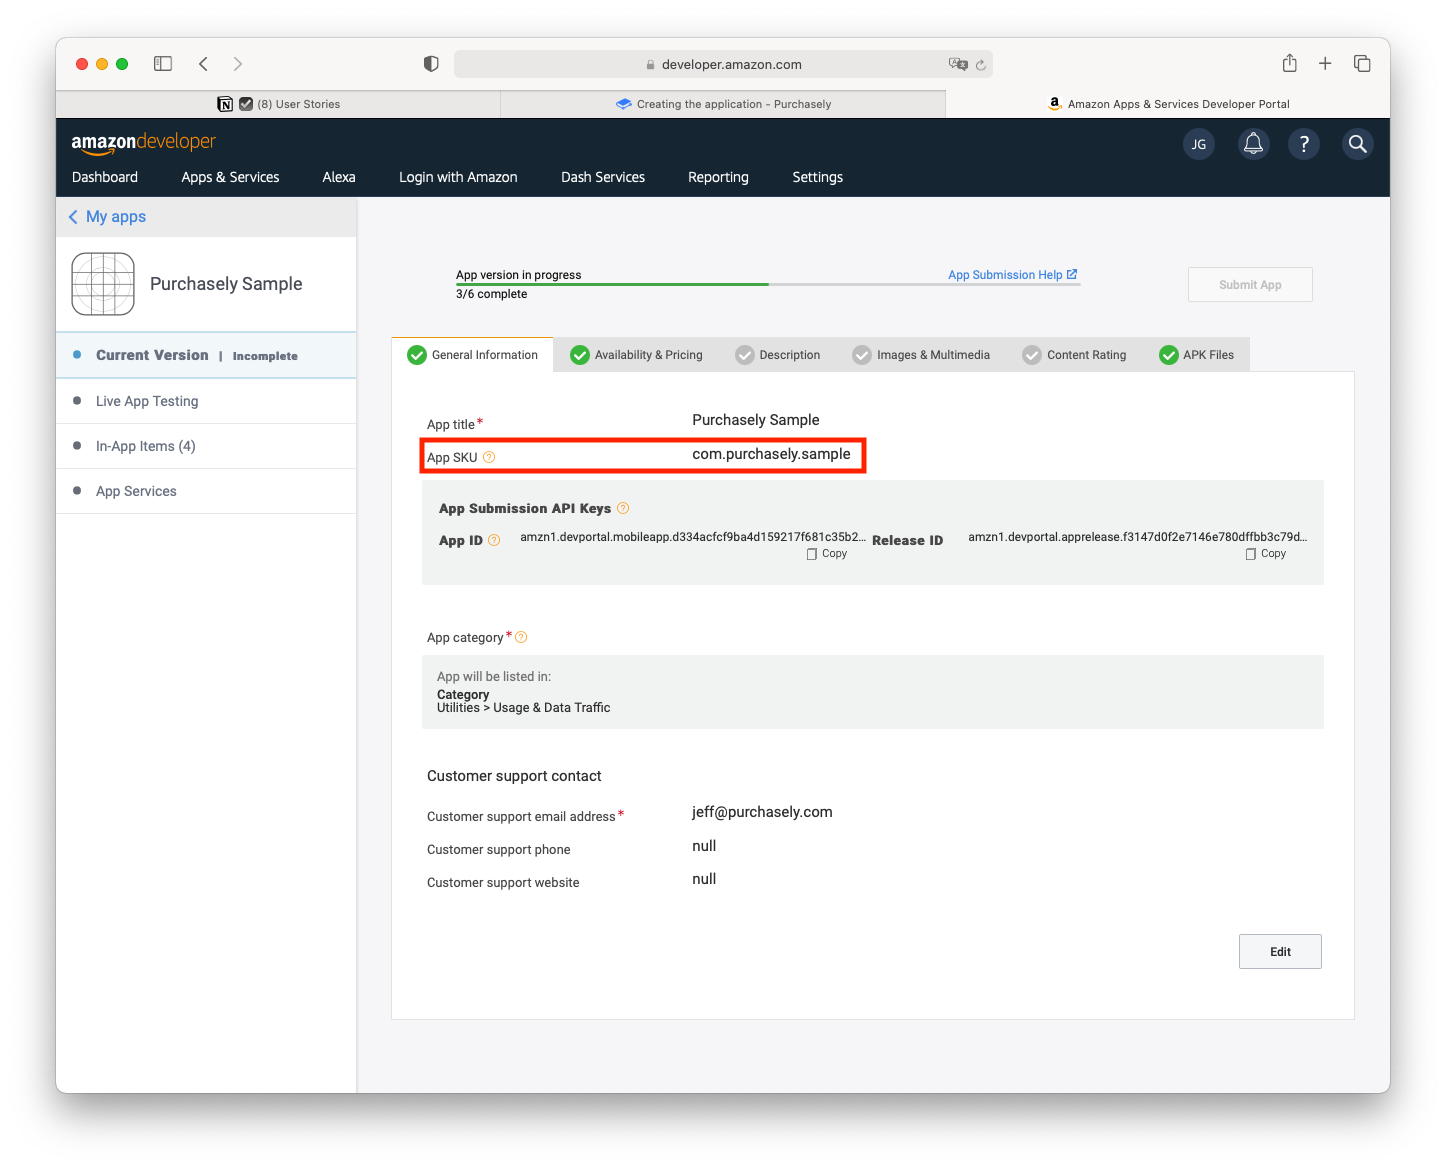Open the Dash Services menu

pos(603,177)
